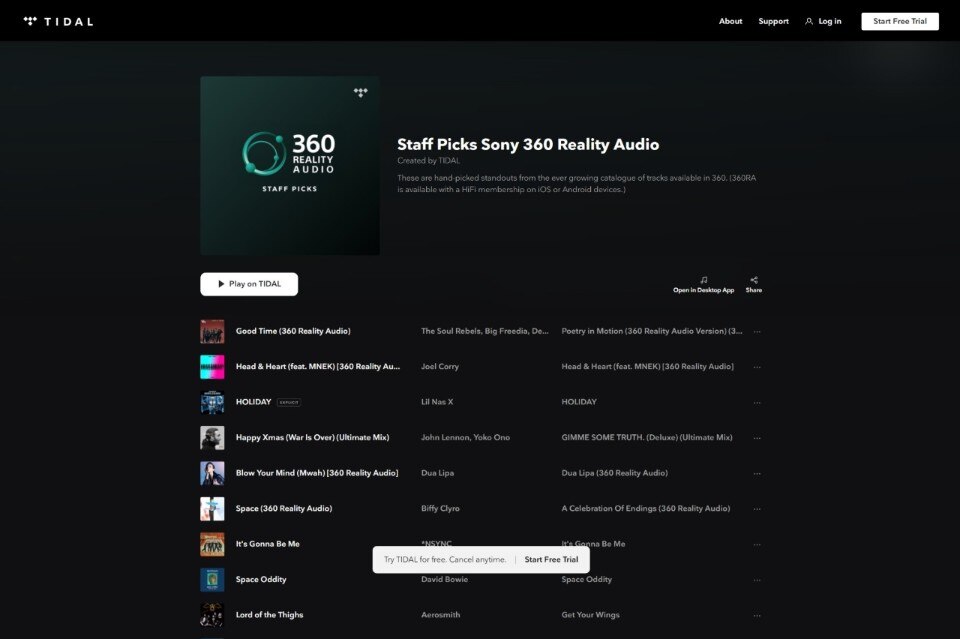Viewport: 960px width, 639px height.
Task: Open more options for Happy Xmas track
Action: [757, 438]
